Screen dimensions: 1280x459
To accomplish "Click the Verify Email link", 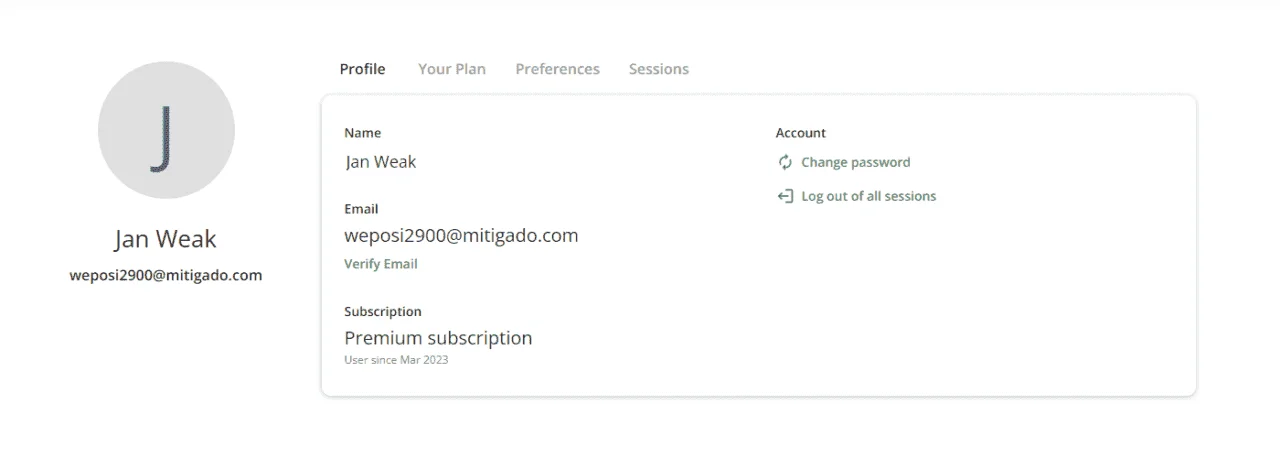I will click(381, 264).
